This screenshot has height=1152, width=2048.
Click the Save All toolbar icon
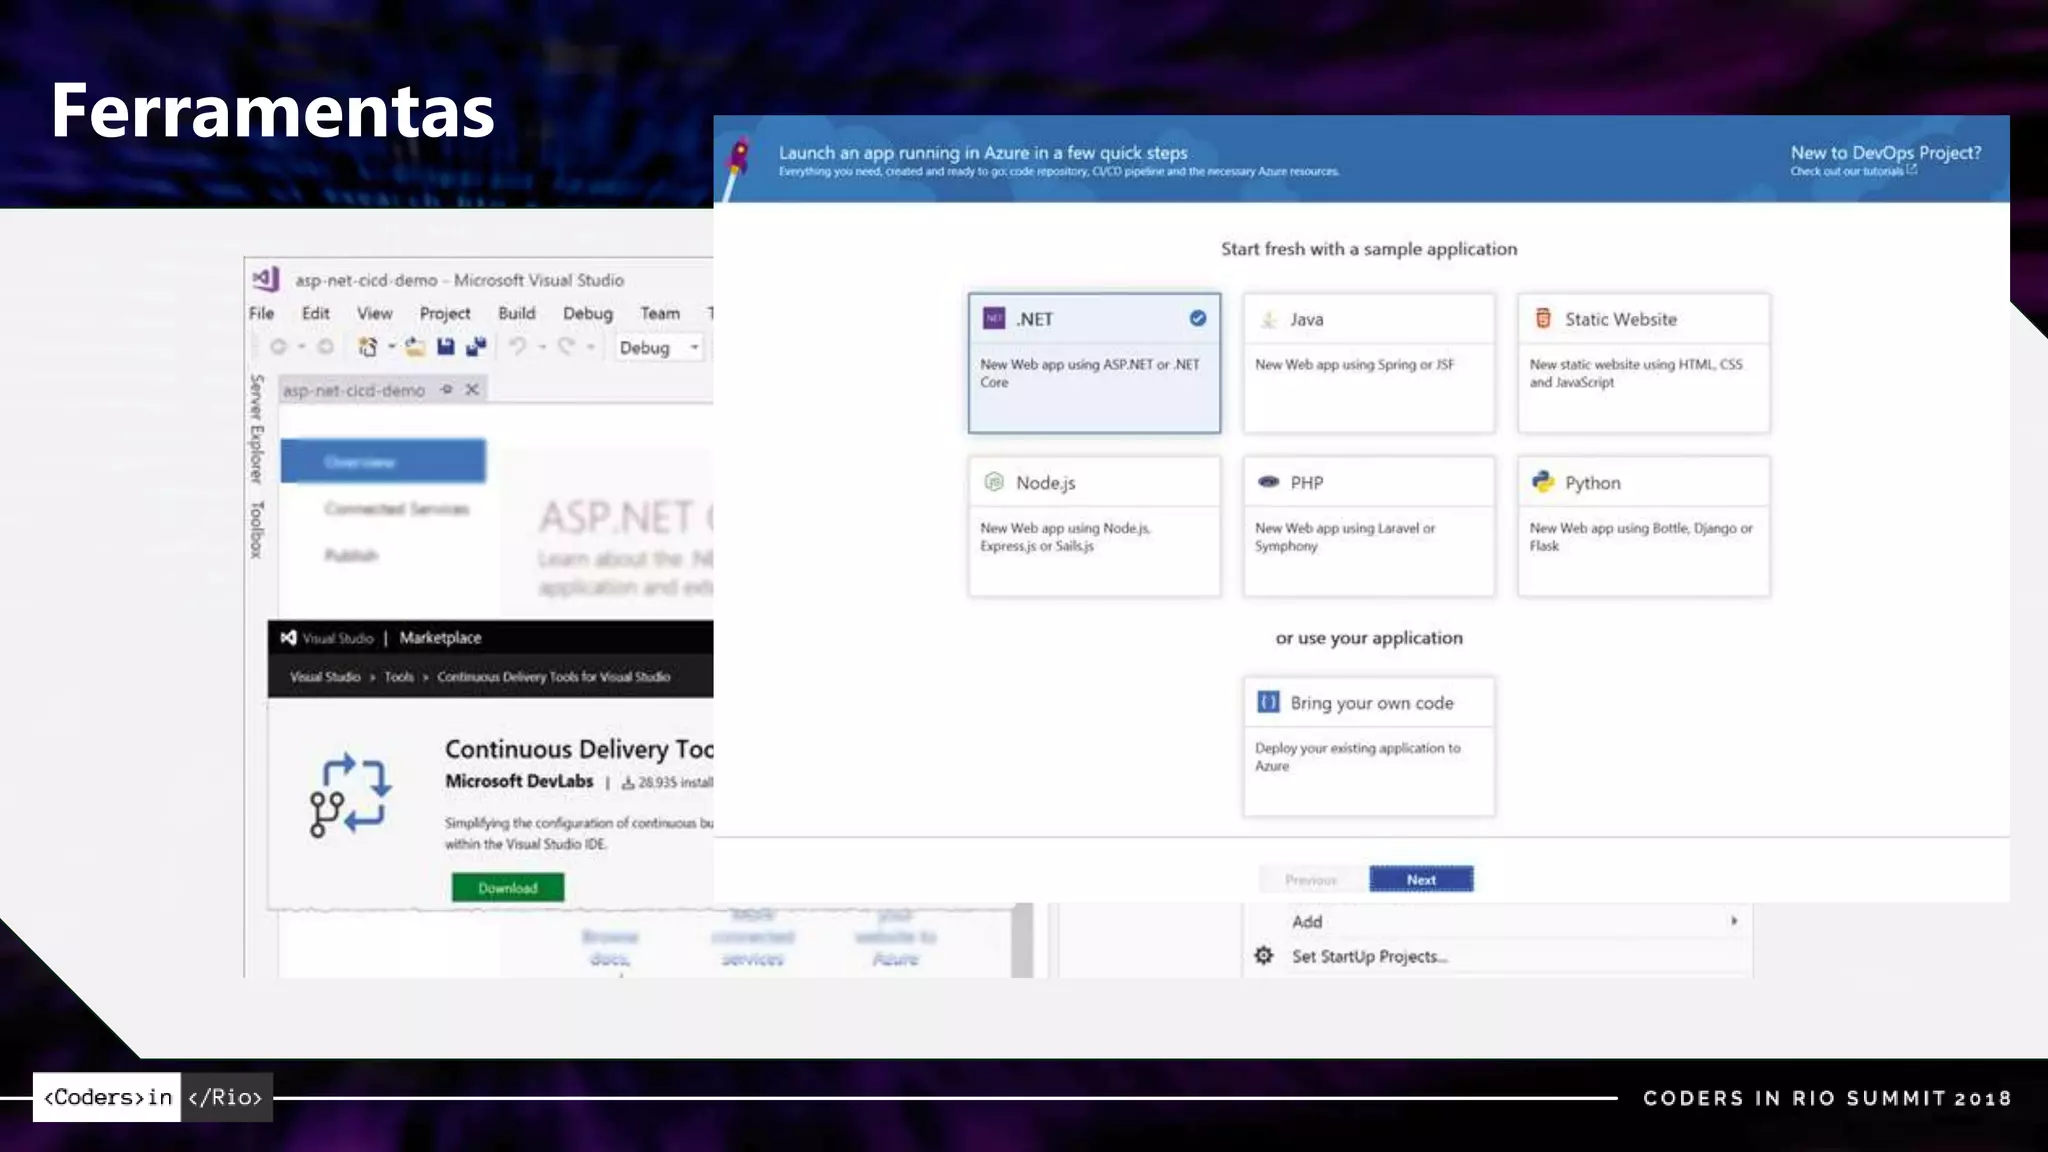coord(476,347)
